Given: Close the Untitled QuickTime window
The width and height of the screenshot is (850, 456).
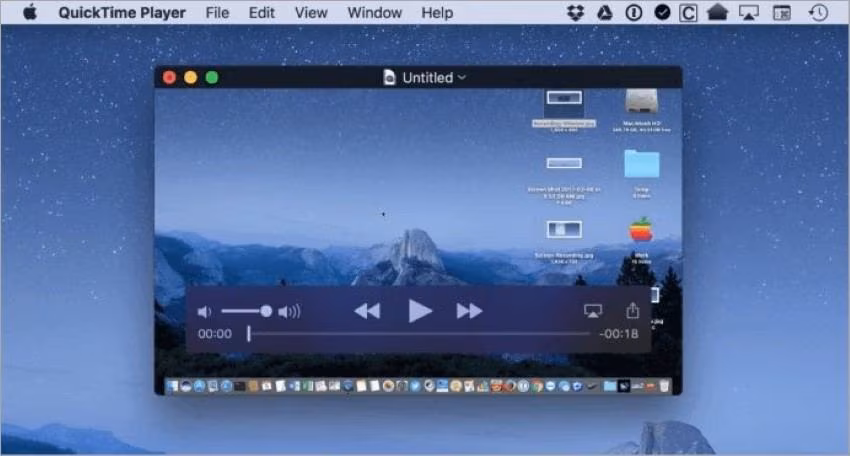Looking at the screenshot, I should click(x=169, y=78).
